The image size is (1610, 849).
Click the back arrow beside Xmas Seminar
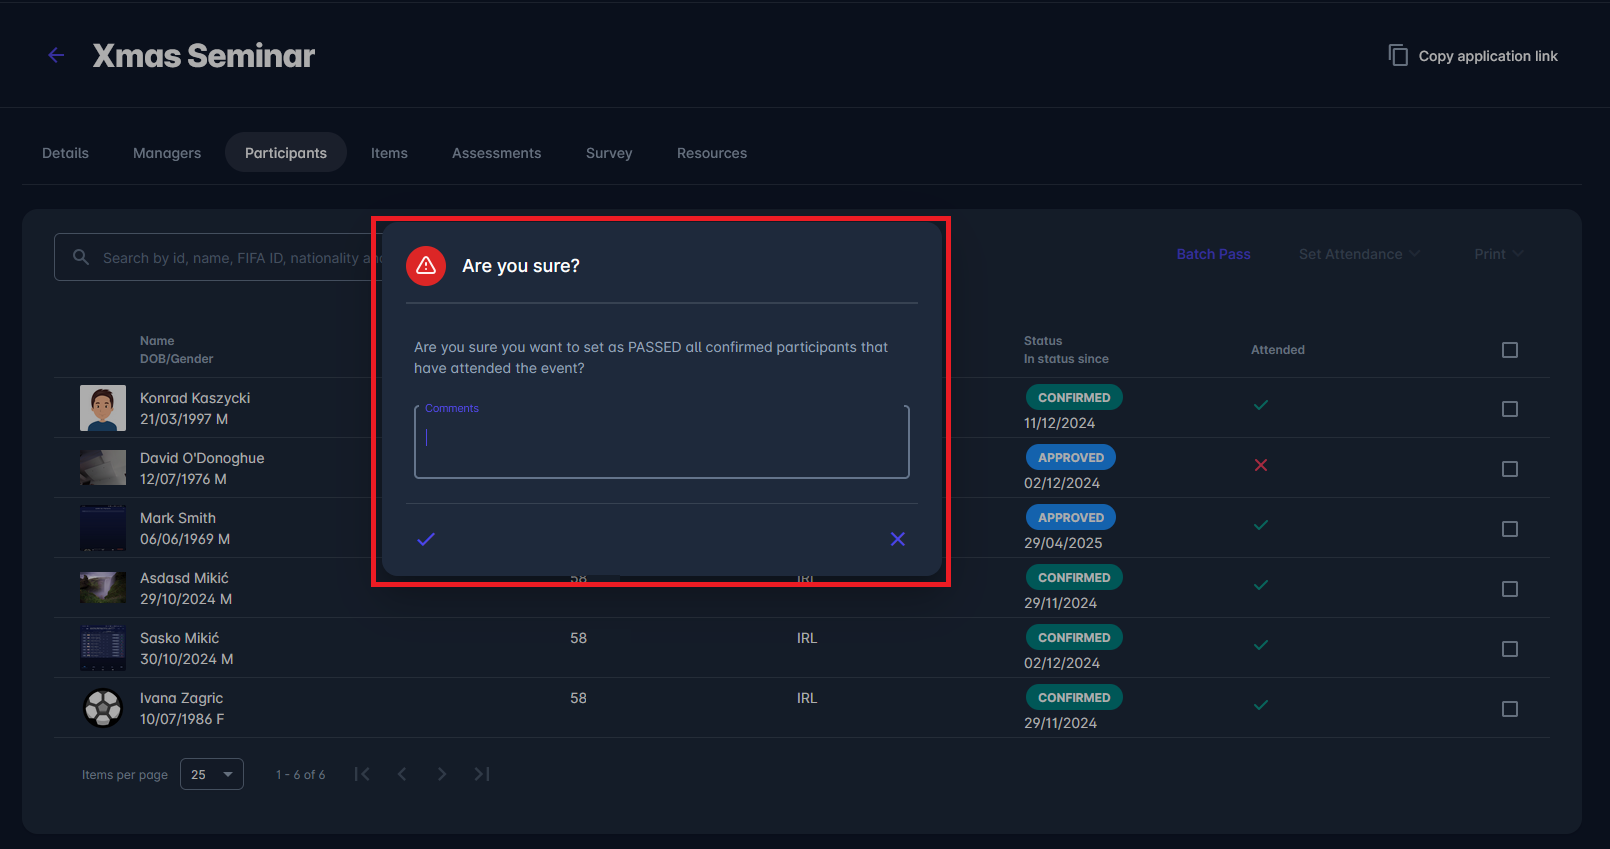56,56
